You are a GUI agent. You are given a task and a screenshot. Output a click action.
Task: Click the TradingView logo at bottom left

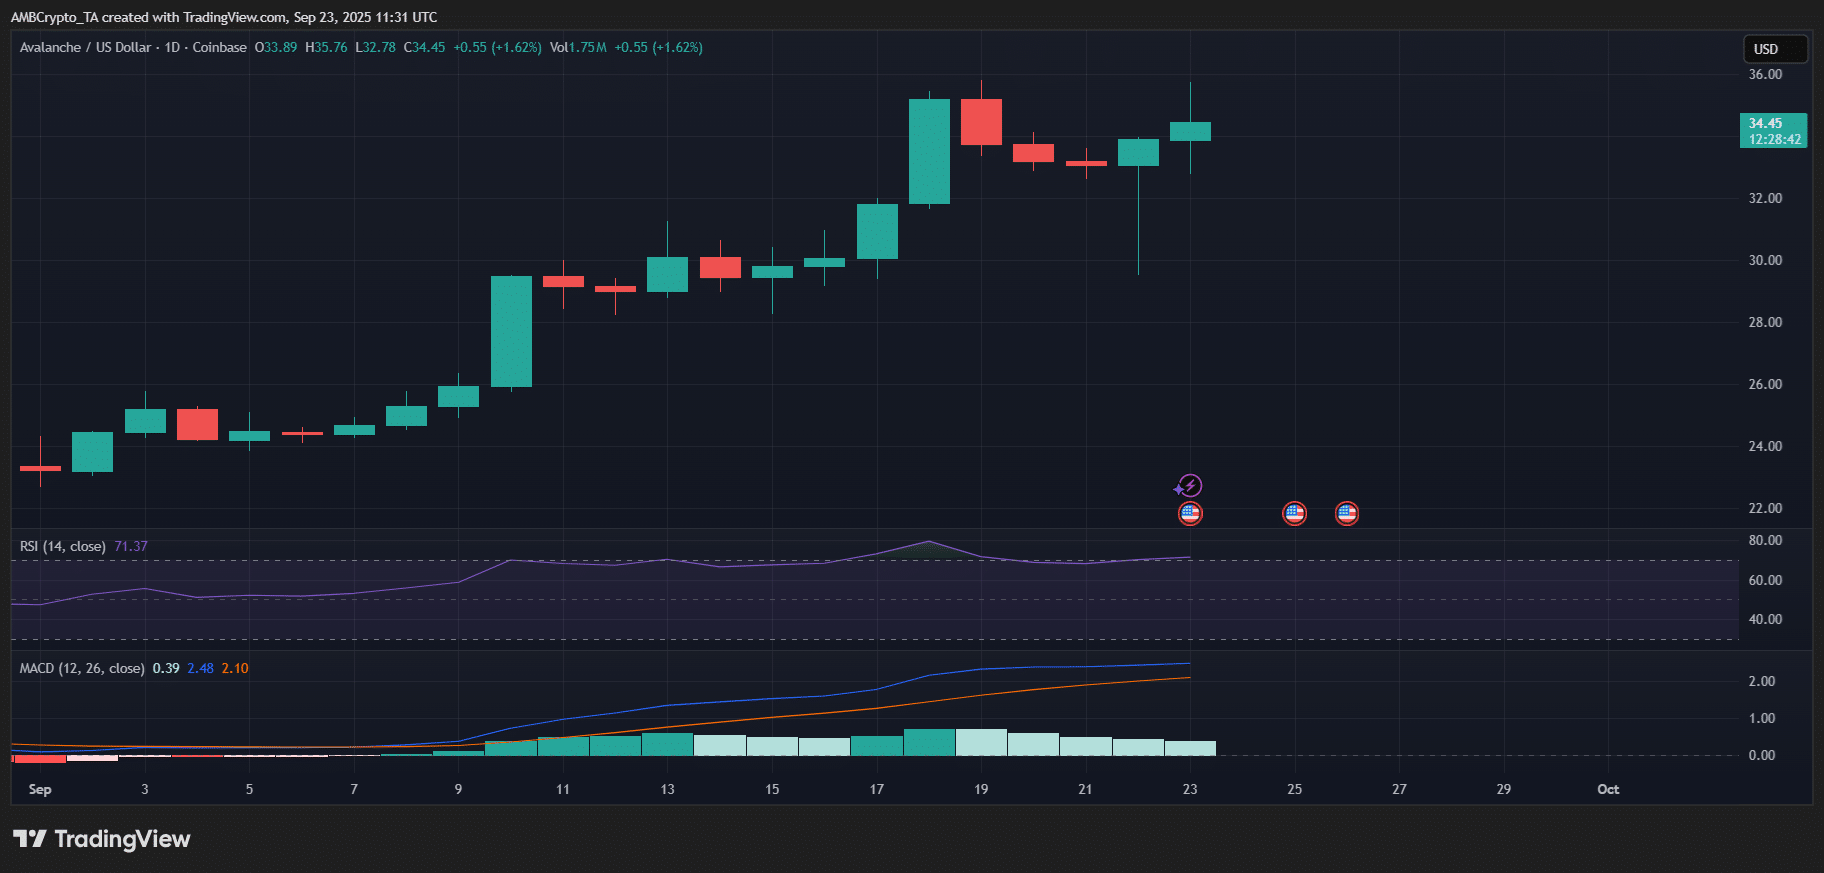tap(101, 839)
